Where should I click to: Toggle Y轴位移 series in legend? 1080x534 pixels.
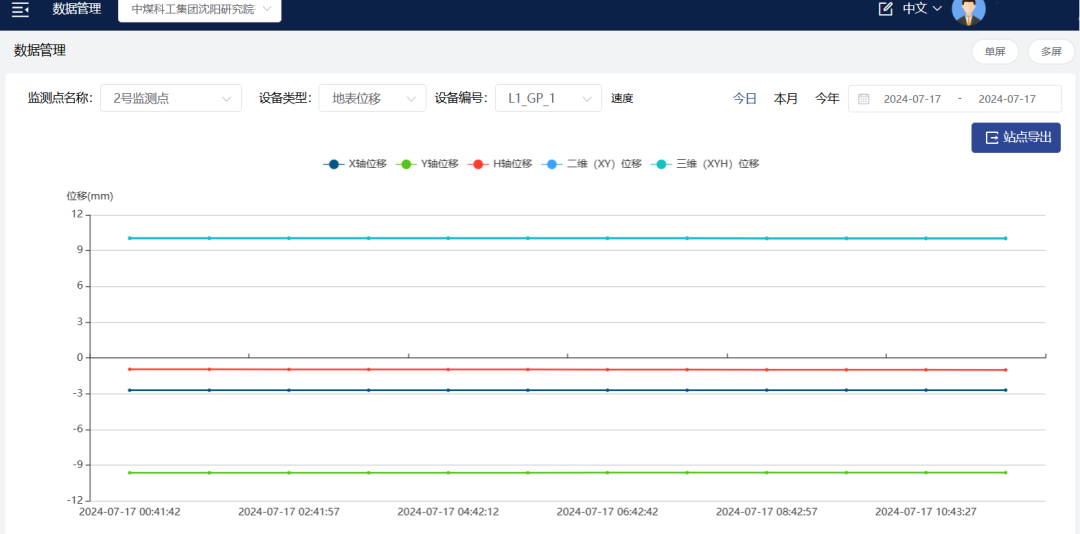[x=428, y=164]
